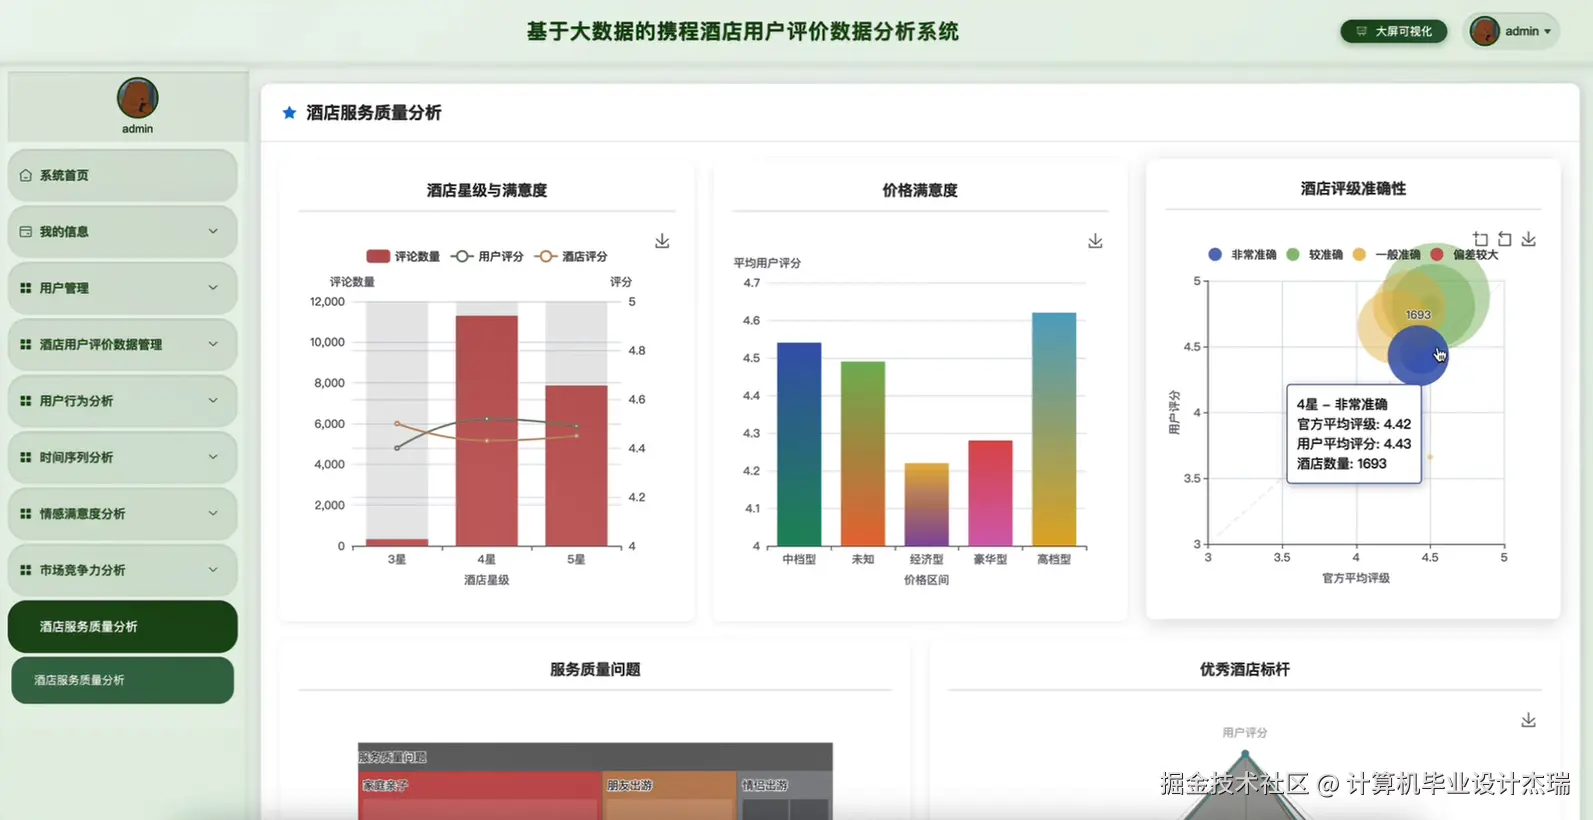Image resolution: width=1593 pixels, height=820 pixels.
Task: Expand the 时间序列分析 chevron
Action: [x=213, y=457]
